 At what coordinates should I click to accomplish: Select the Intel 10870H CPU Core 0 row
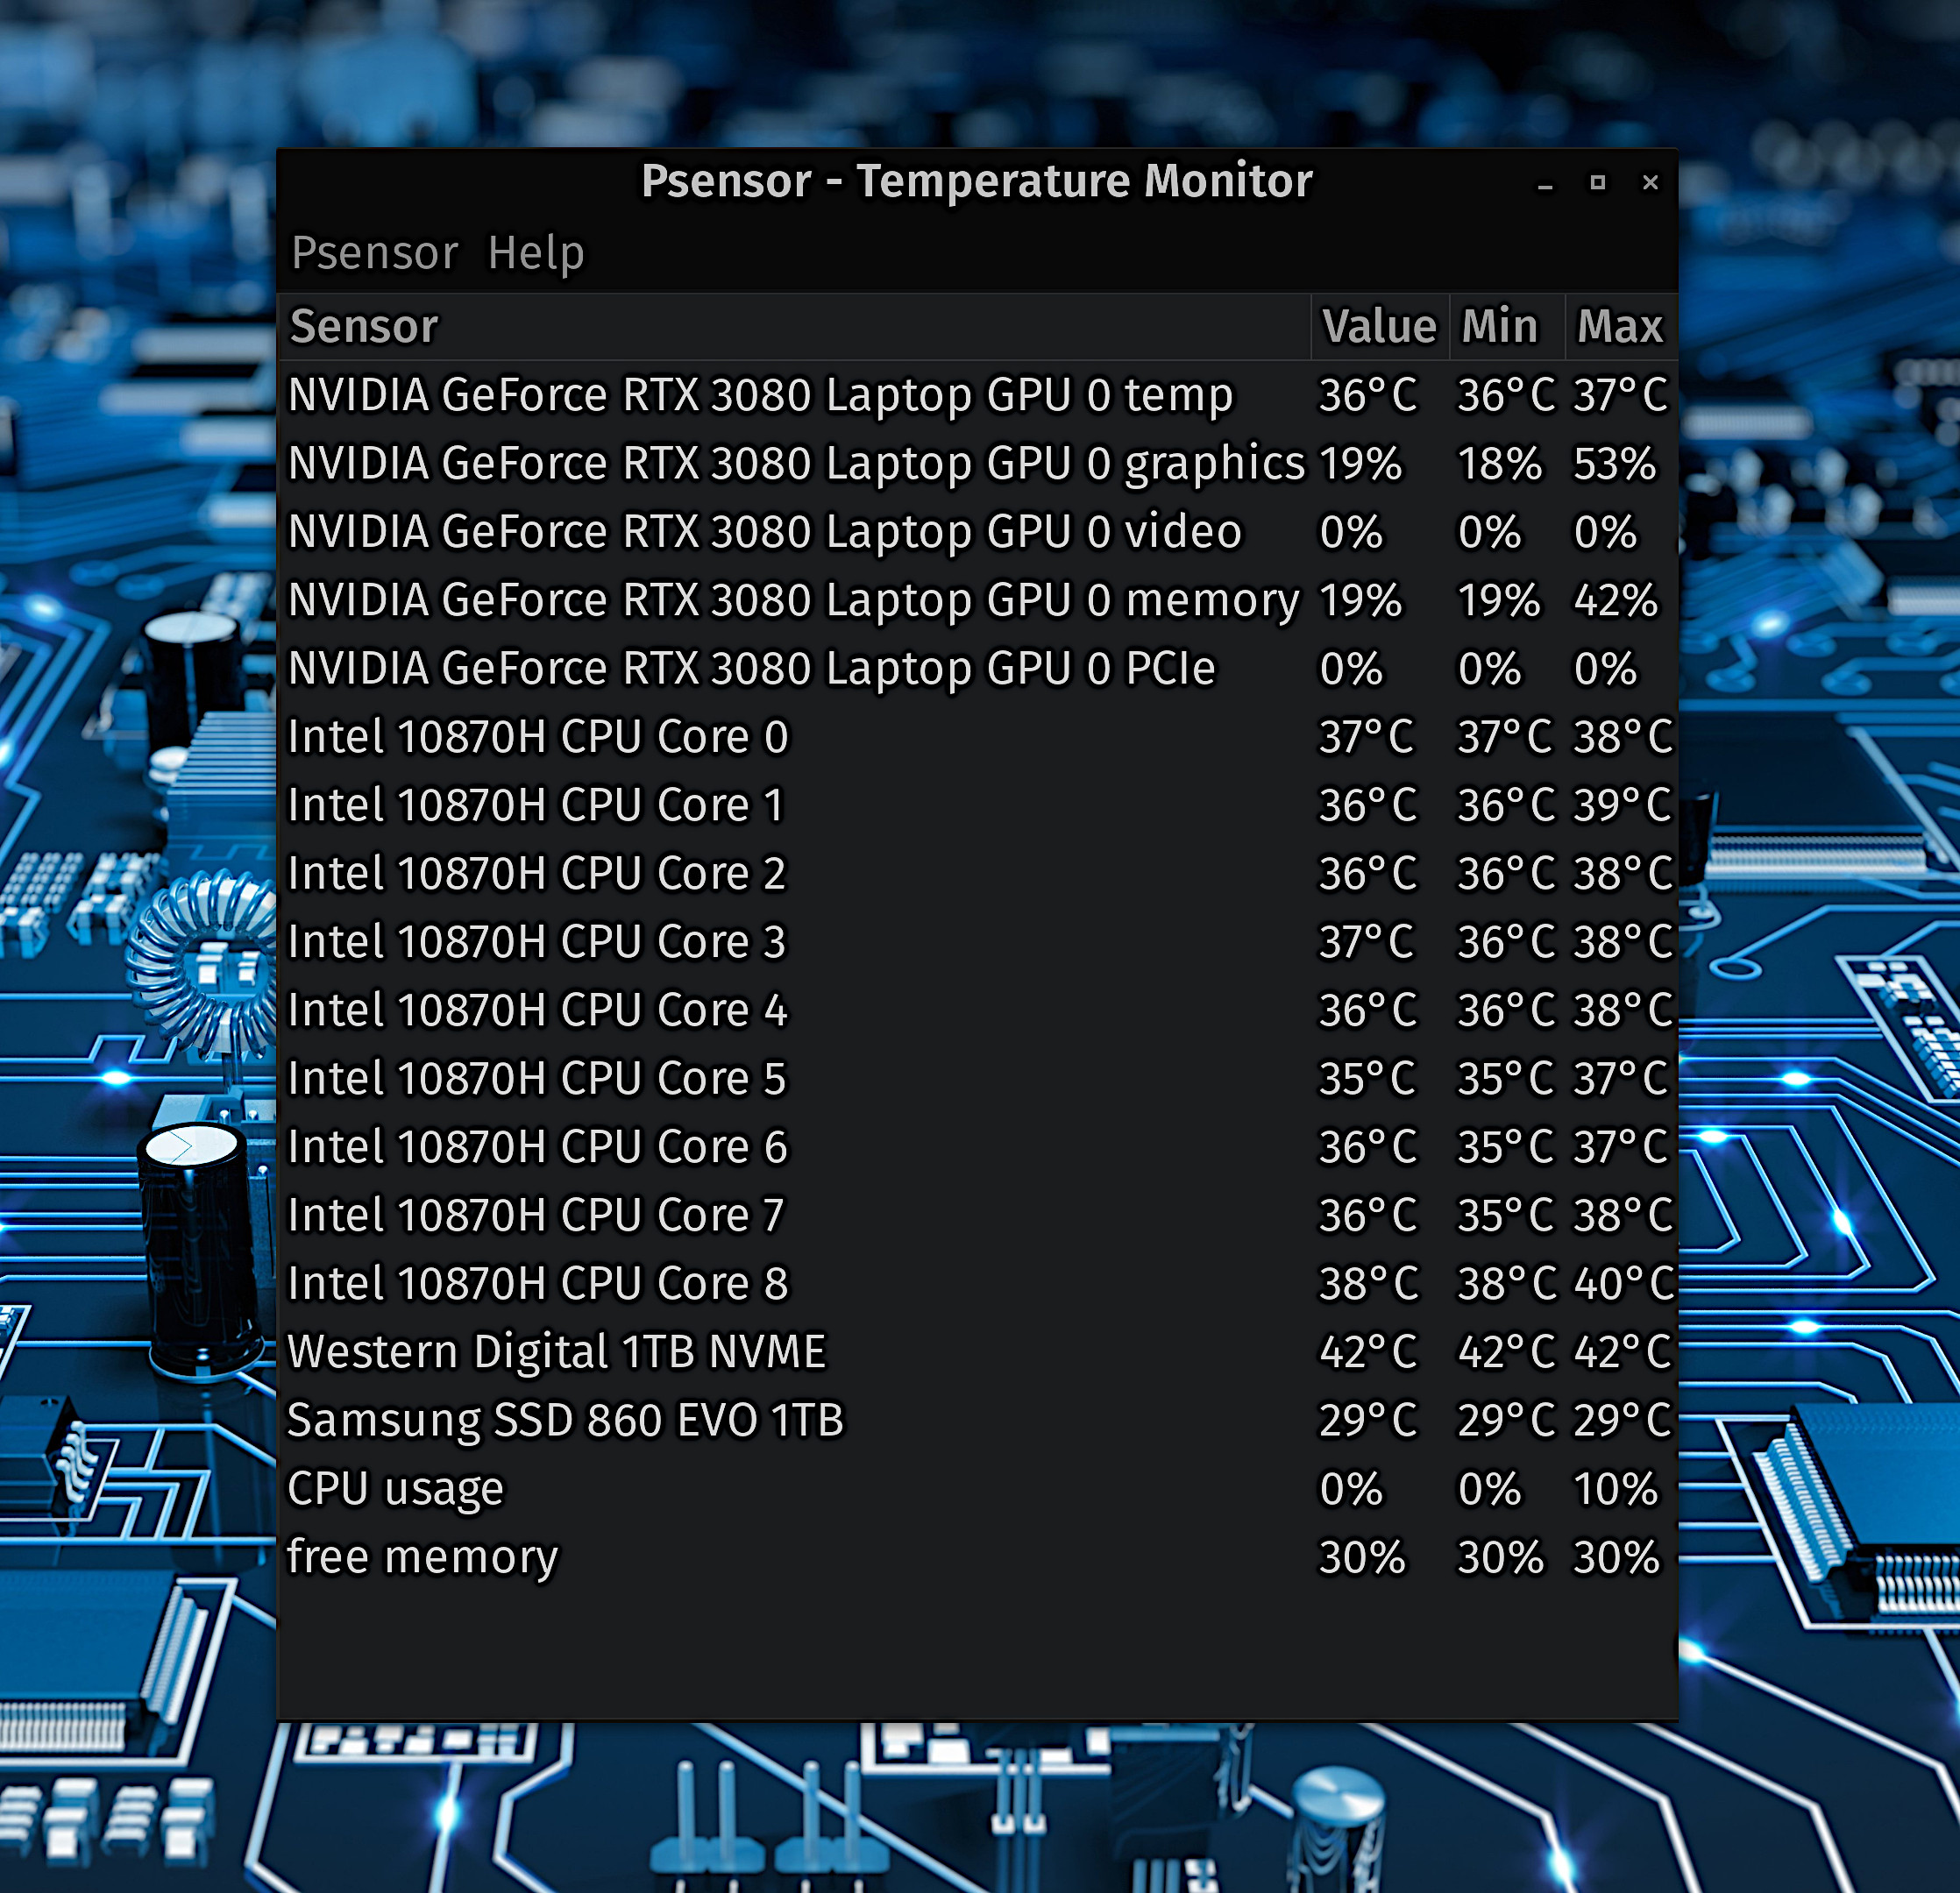tap(977, 737)
